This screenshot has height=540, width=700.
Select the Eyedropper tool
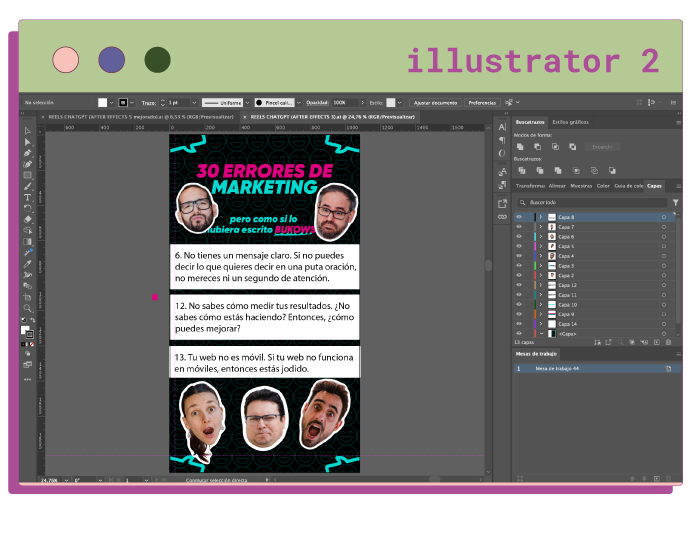click(x=28, y=264)
